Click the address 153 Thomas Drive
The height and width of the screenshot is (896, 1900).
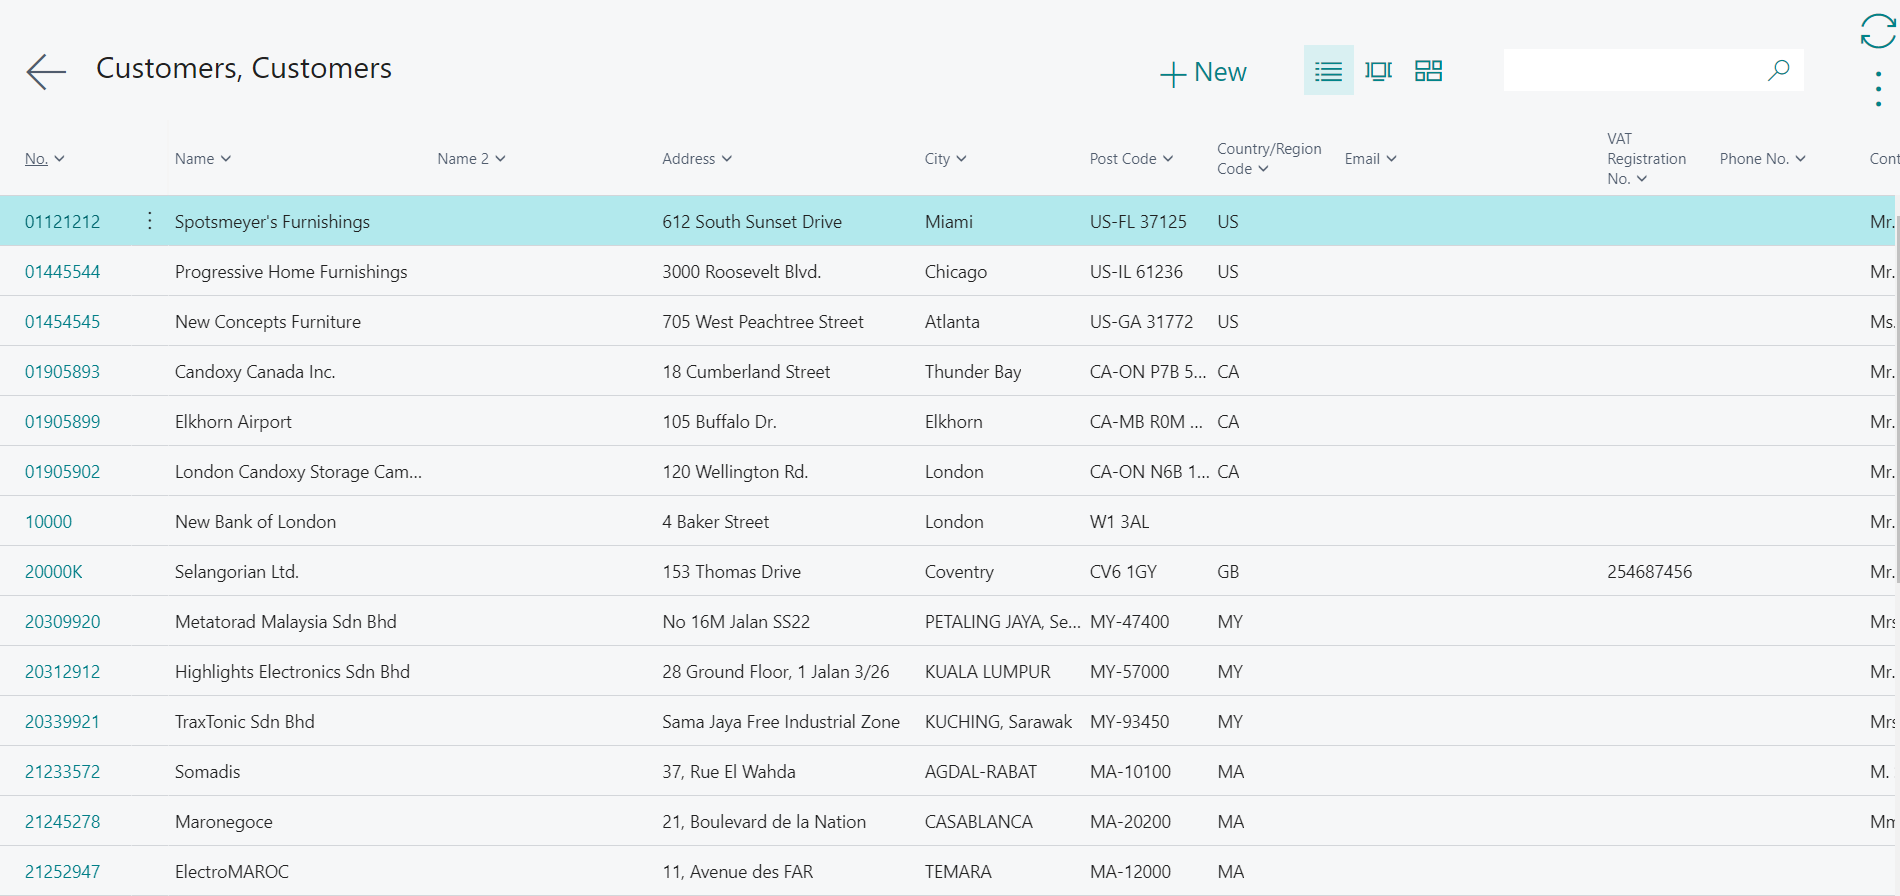pos(732,572)
